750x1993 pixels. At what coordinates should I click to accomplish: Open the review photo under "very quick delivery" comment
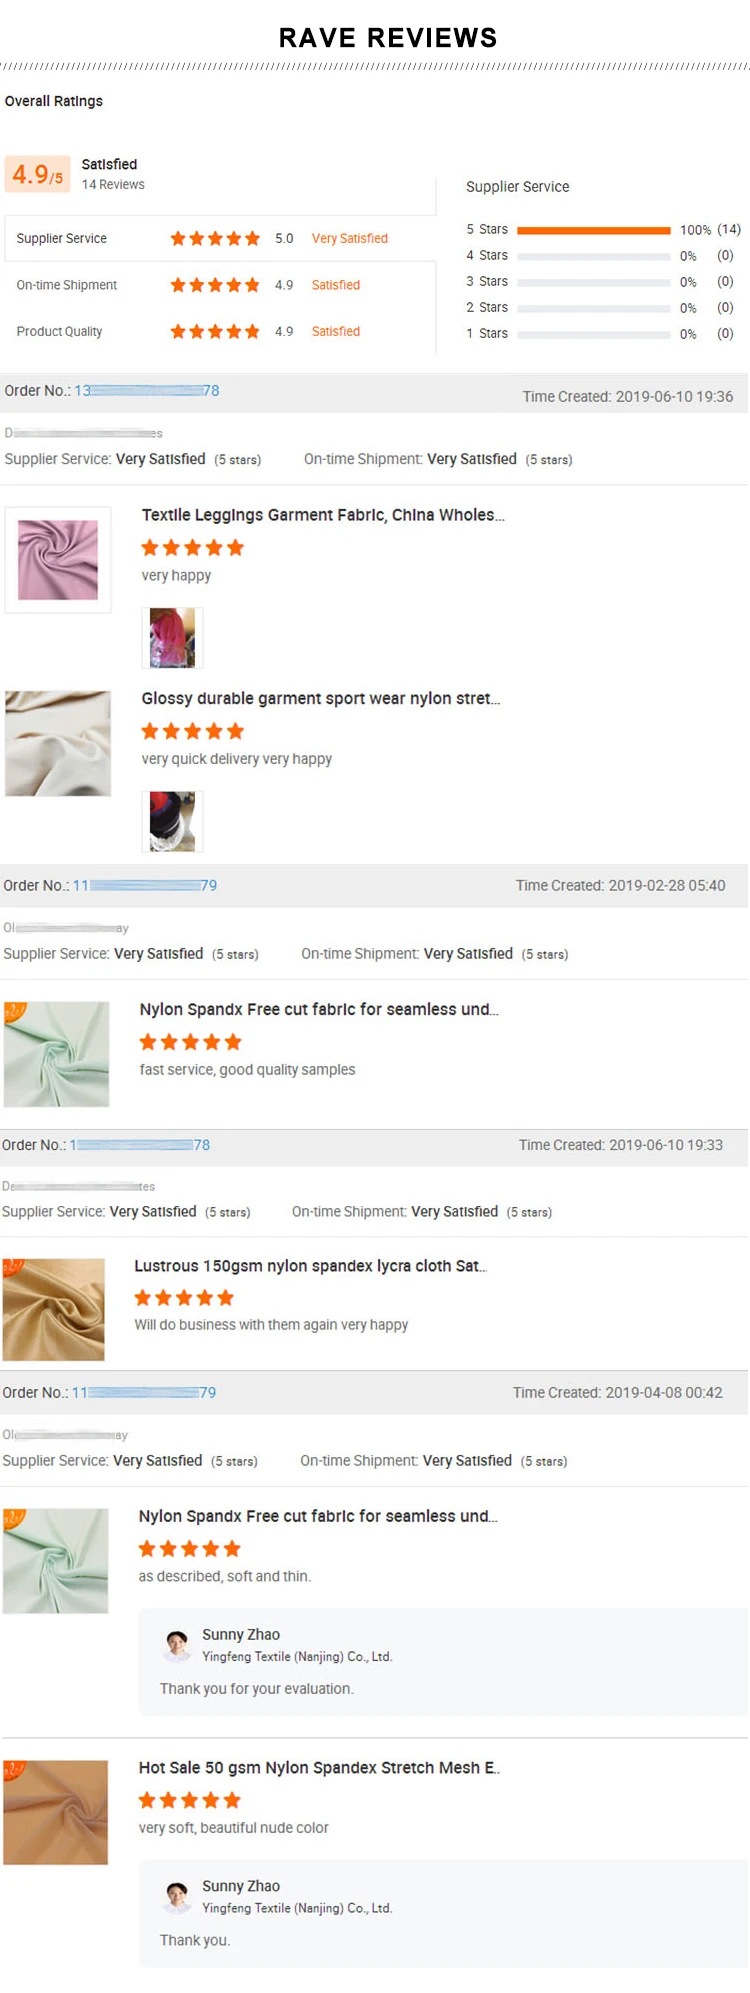tap(172, 821)
